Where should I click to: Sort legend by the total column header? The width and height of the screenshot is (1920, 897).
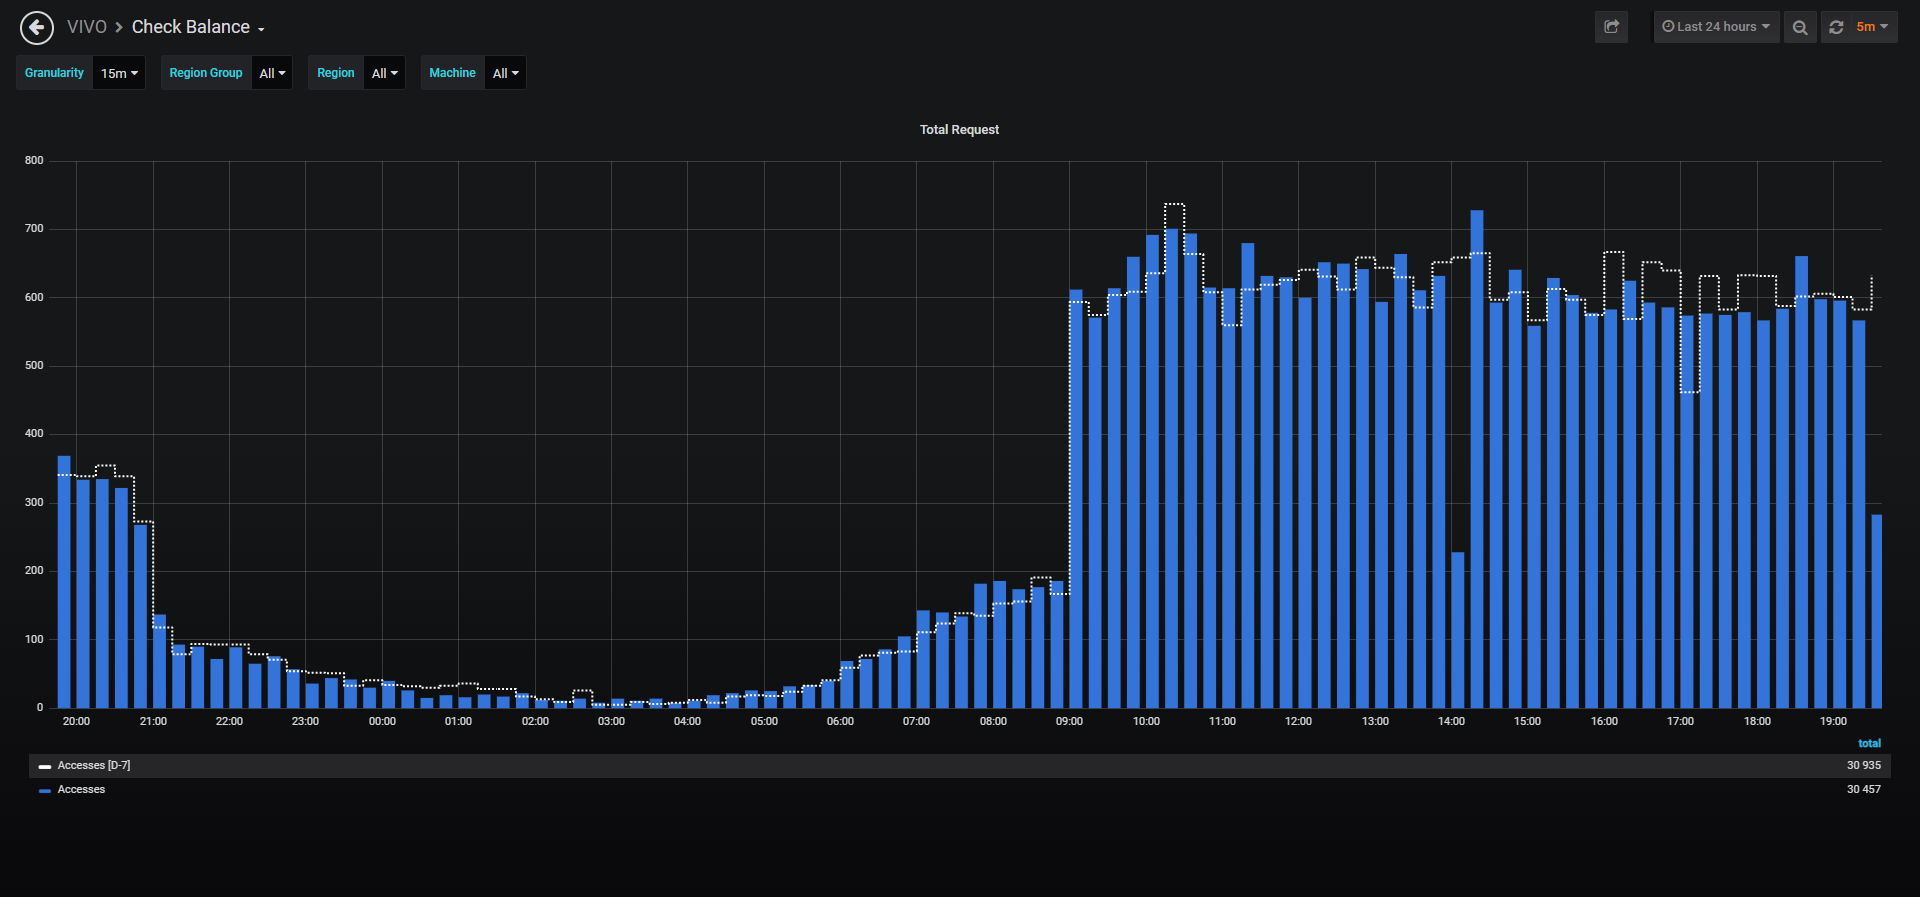[1869, 743]
